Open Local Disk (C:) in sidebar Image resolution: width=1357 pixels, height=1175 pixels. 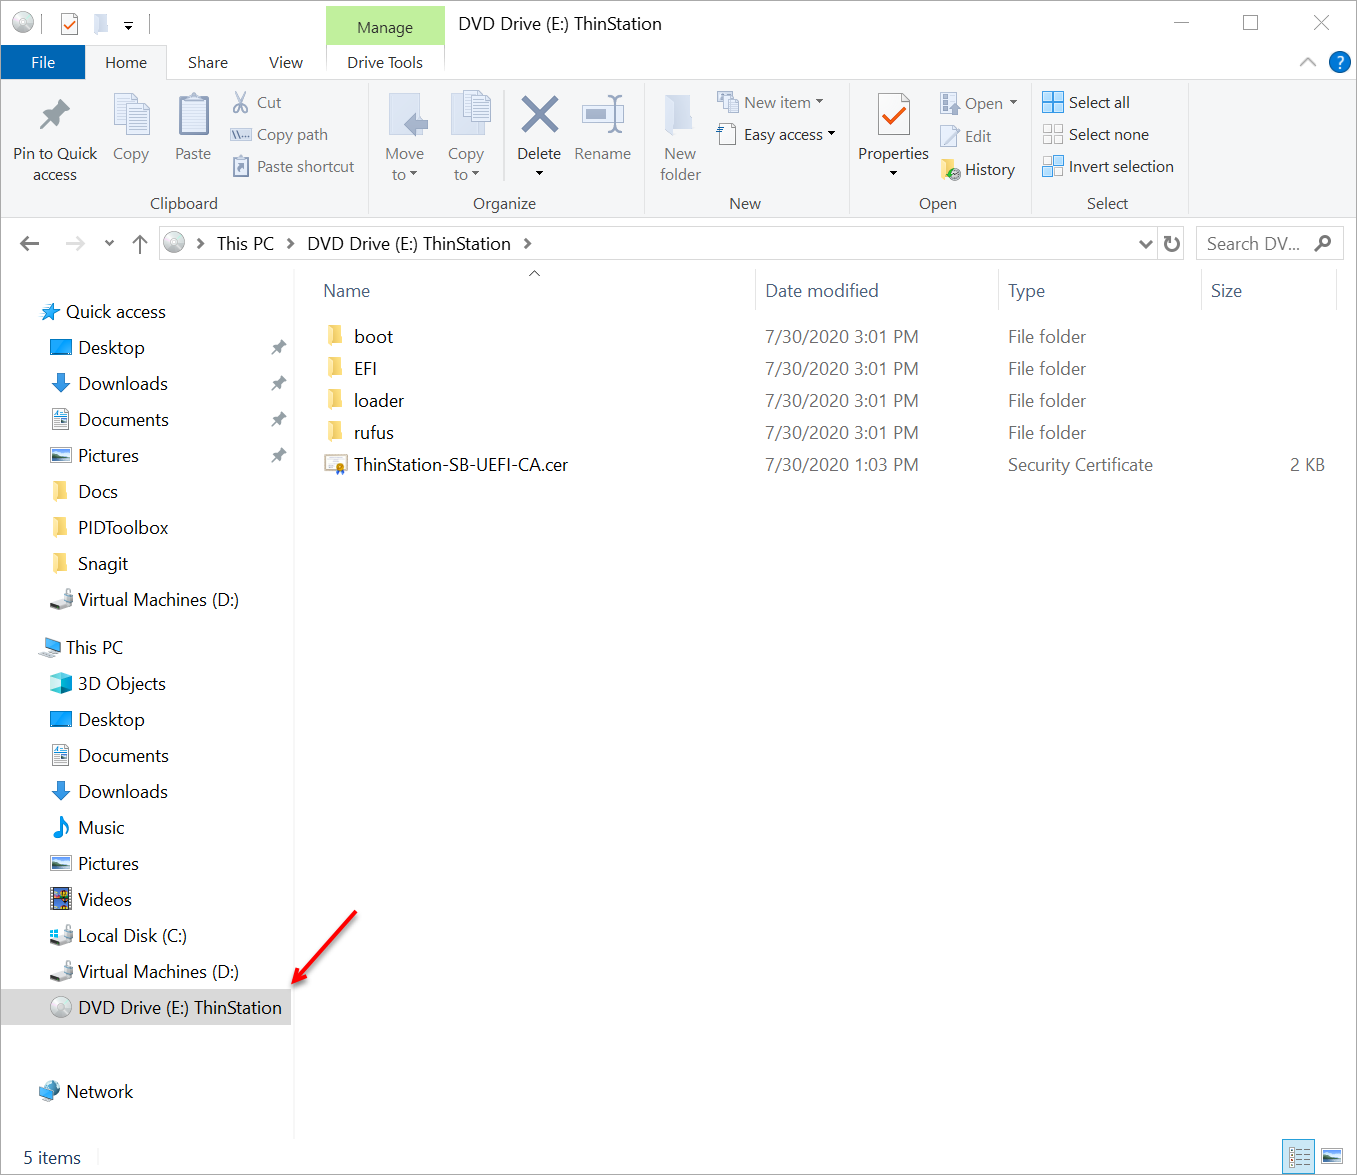(x=132, y=936)
